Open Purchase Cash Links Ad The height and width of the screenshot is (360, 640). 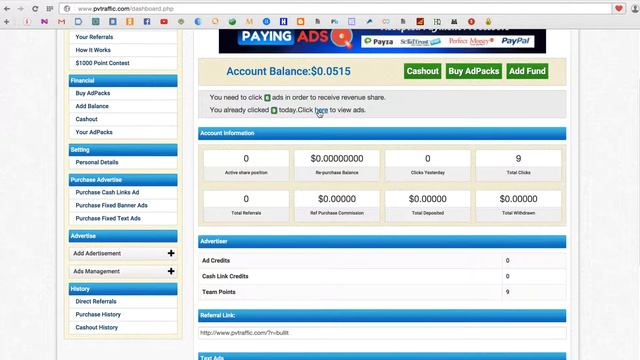click(107, 192)
